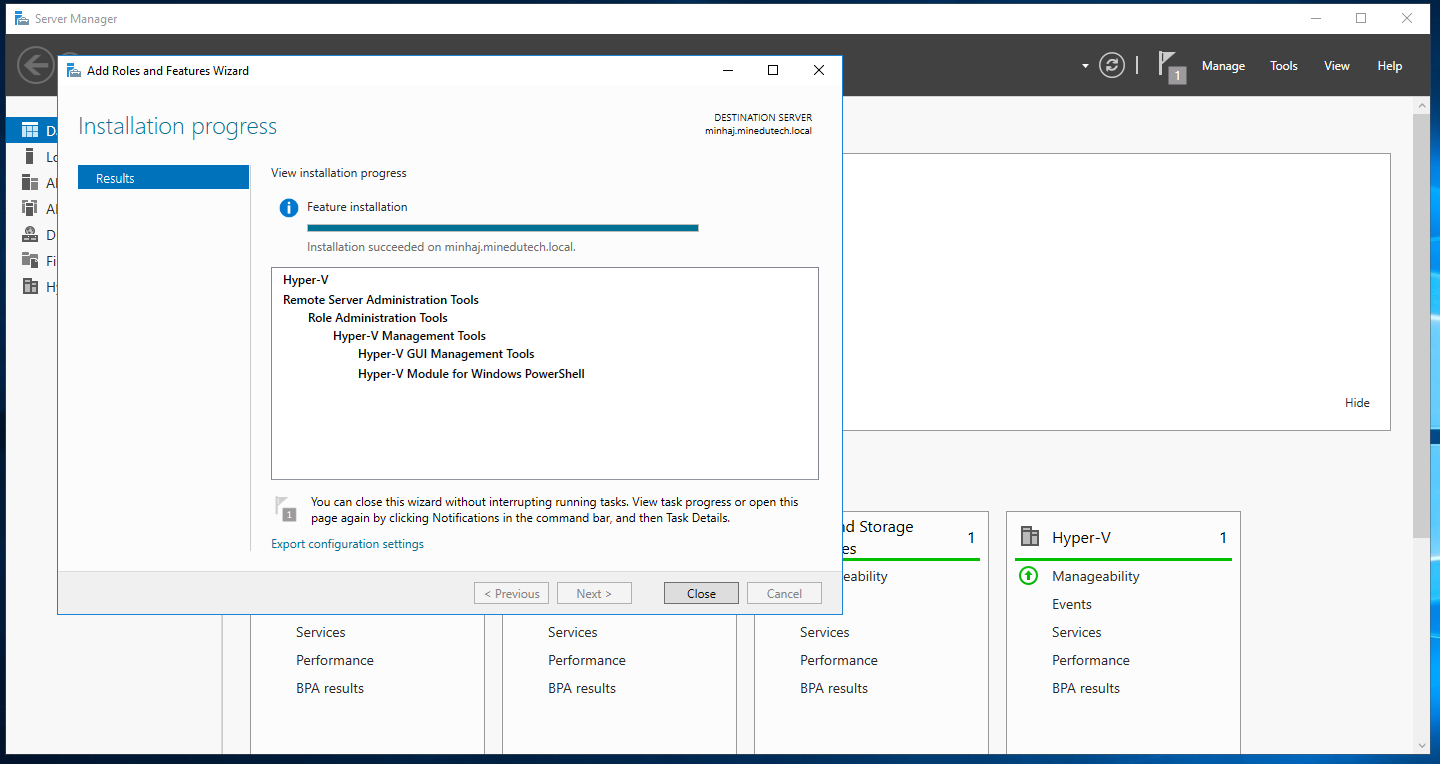Open the Notifications flag in the header
1440x764 pixels.
(1170, 66)
